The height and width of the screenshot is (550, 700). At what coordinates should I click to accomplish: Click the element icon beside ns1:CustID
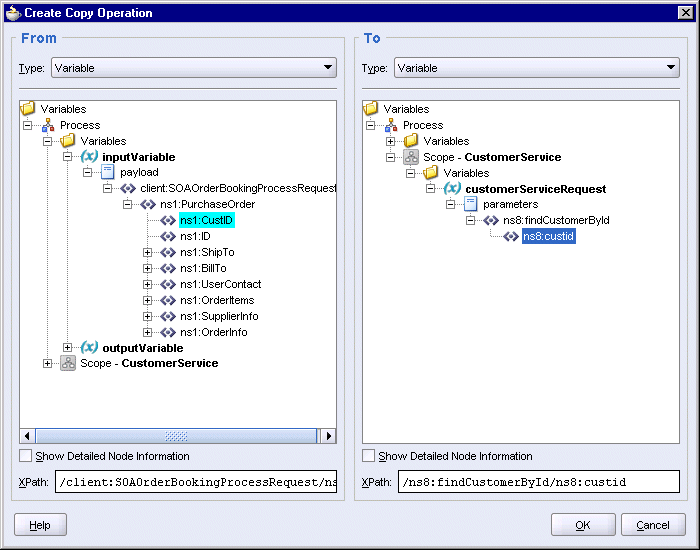coord(168,221)
